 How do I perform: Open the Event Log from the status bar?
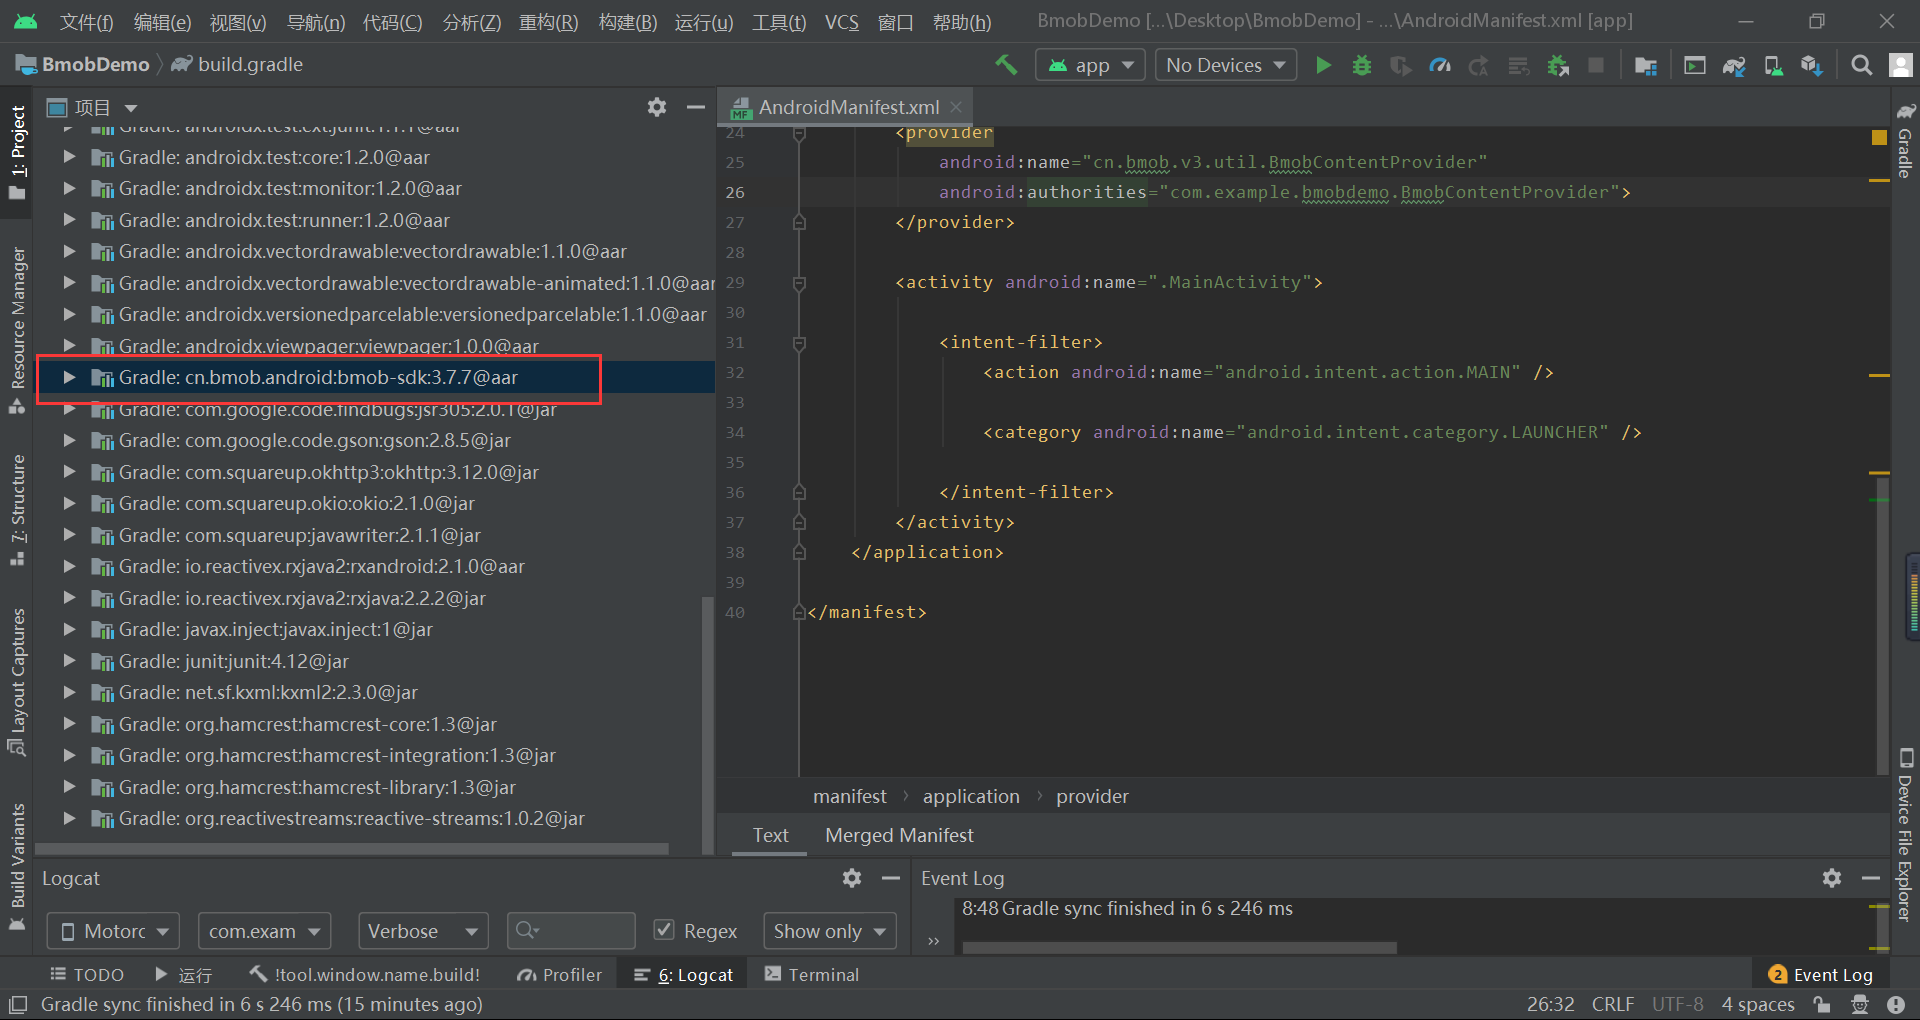tap(1831, 973)
